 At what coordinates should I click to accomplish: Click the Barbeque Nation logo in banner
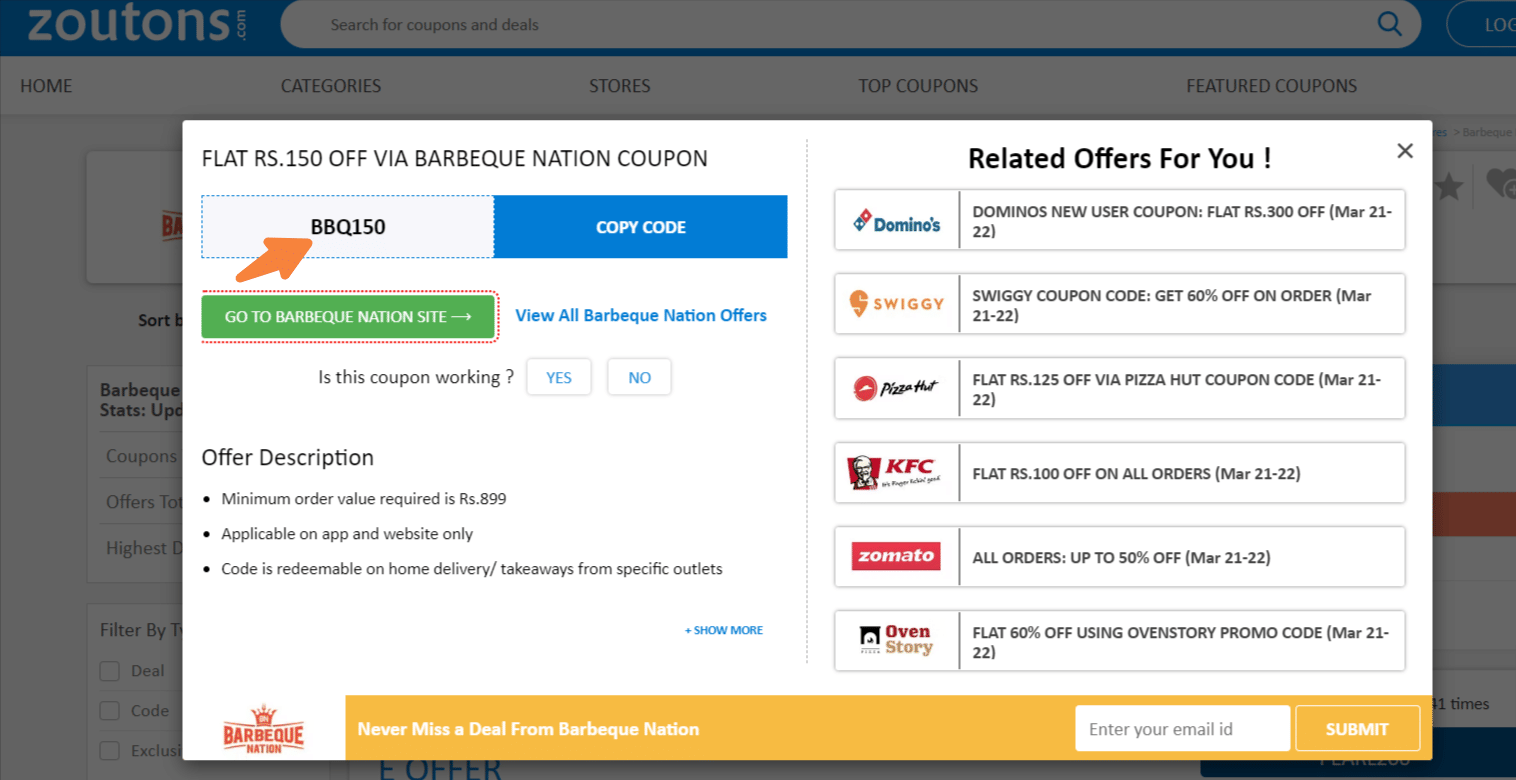point(264,729)
